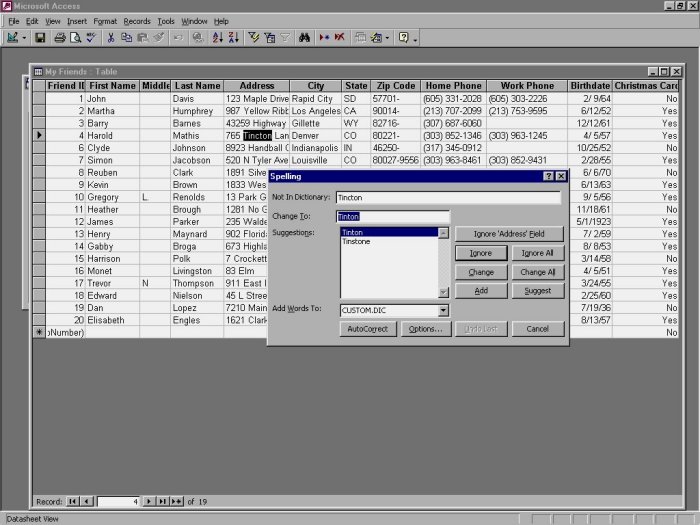The height and width of the screenshot is (525, 700).
Task: Click in the Change To text field
Action: tap(393, 216)
